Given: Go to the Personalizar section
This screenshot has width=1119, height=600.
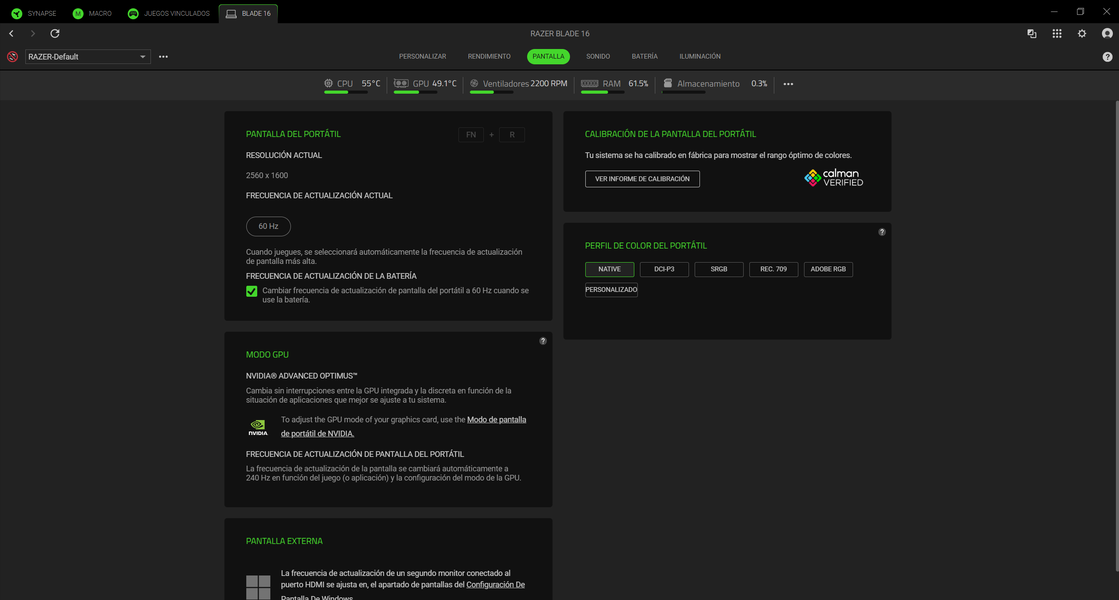Looking at the screenshot, I should click(x=422, y=56).
